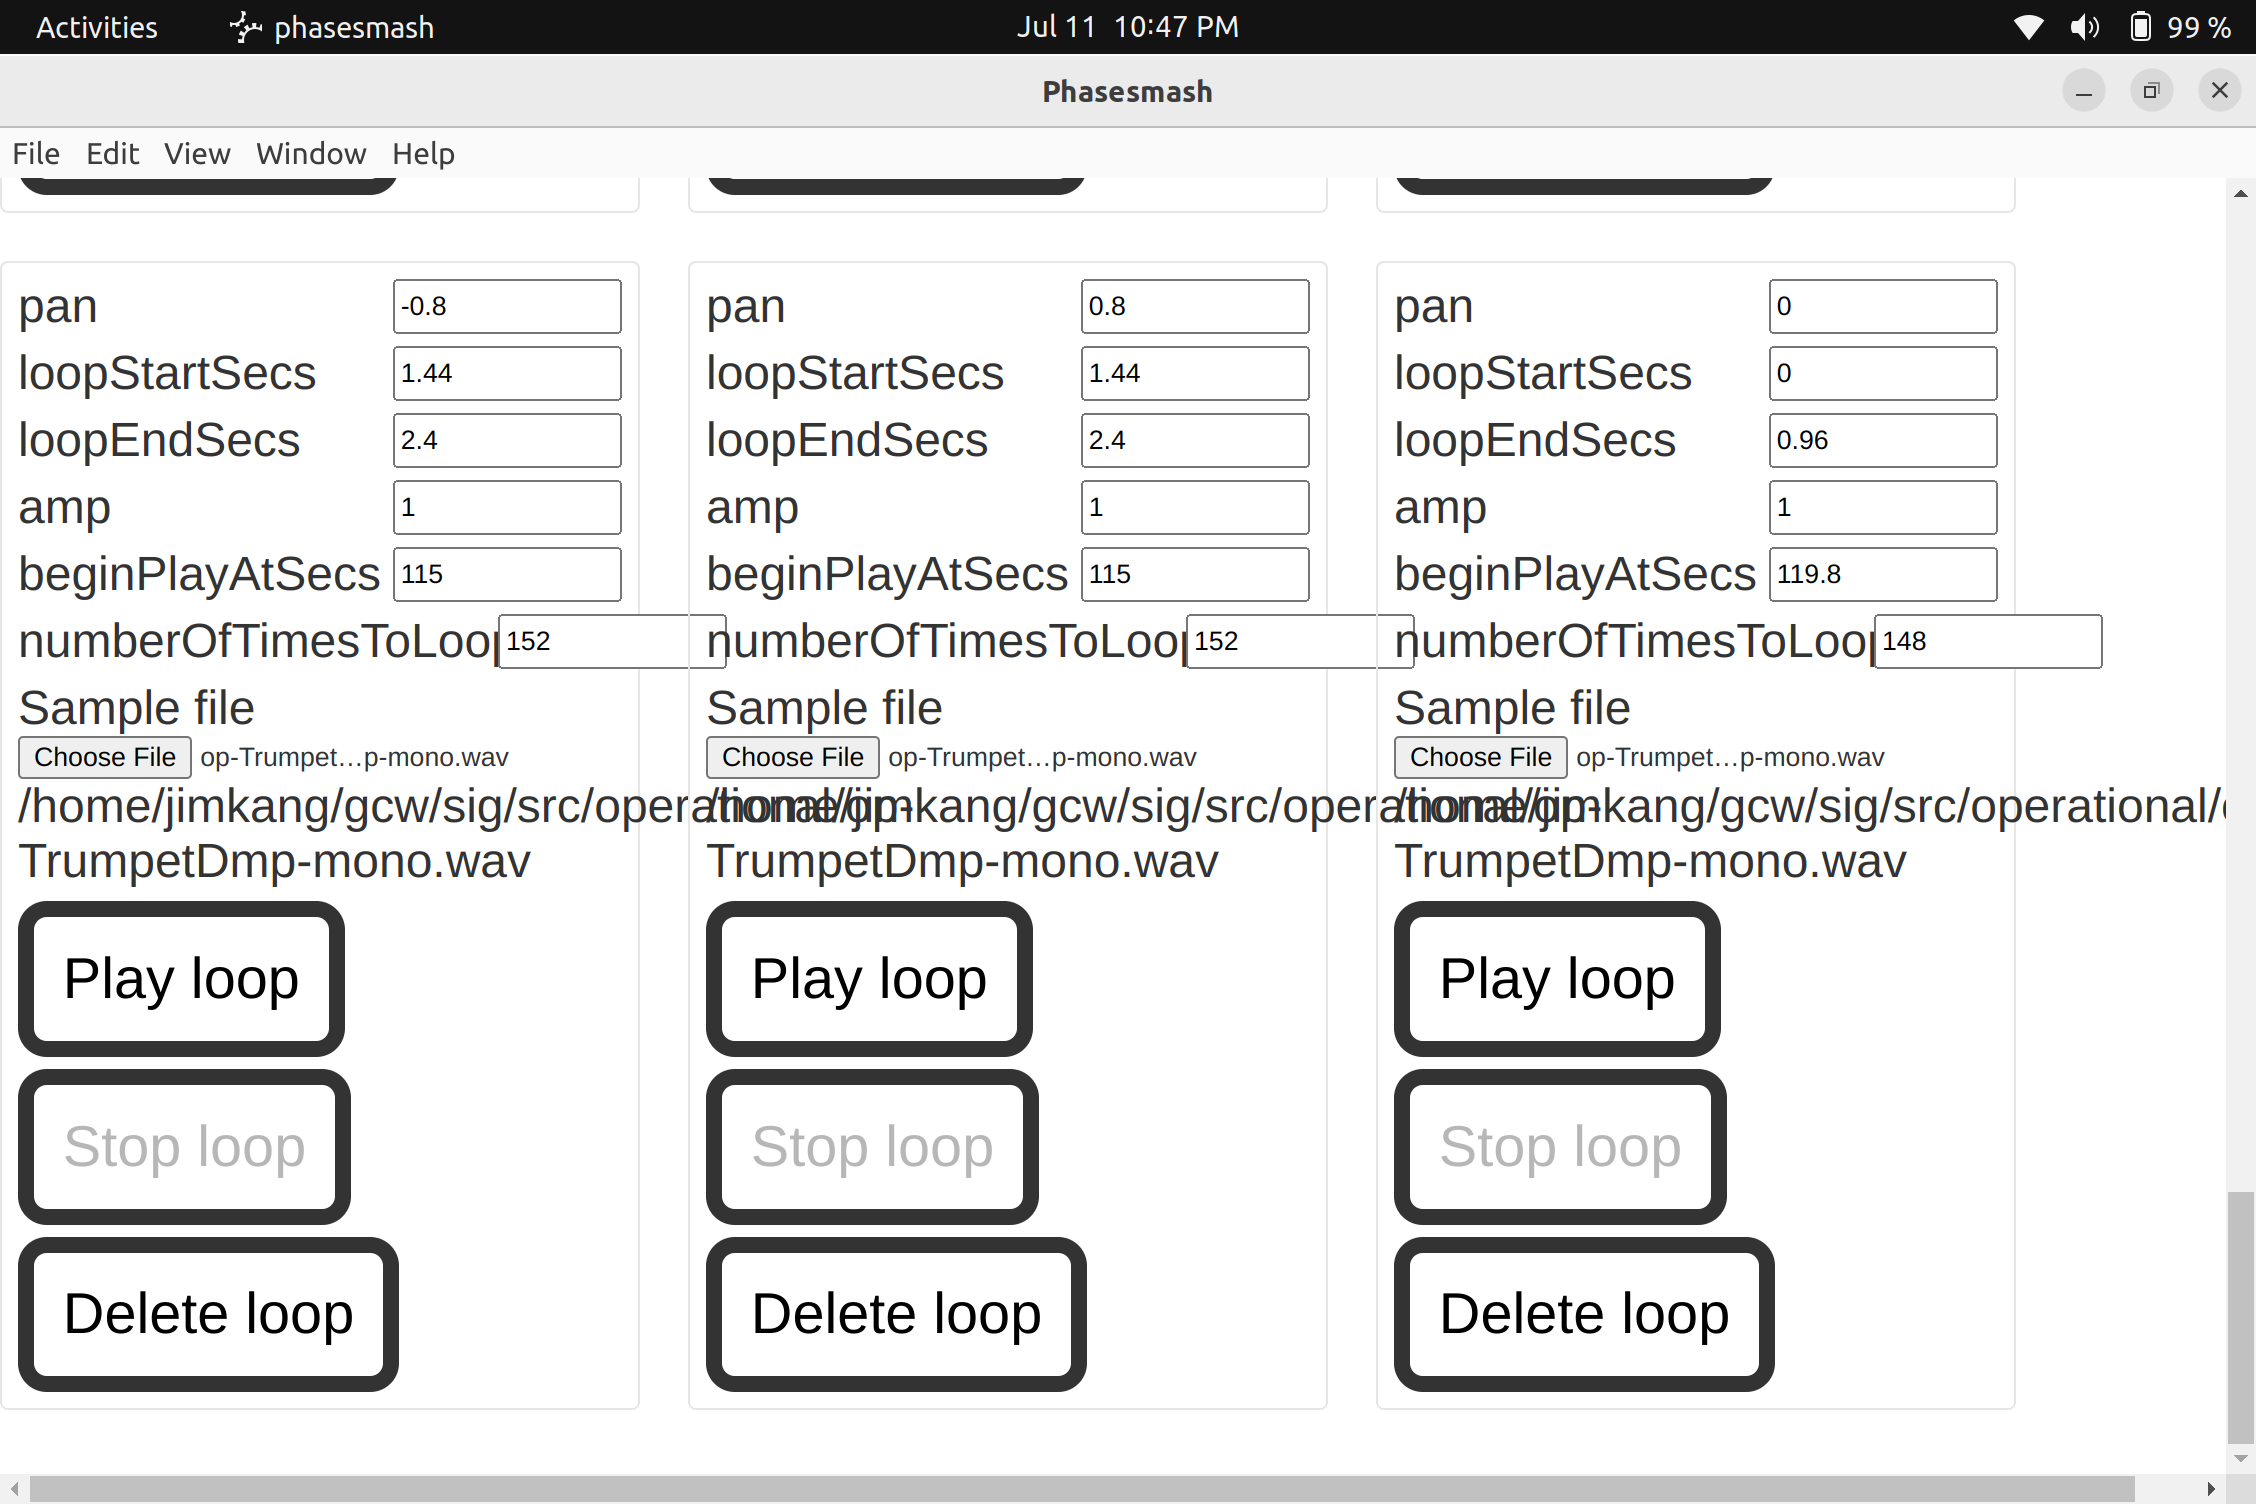Click the phasesmash app indicator in top bar
Viewport: 2256px width, 1504px height.
[332, 27]
